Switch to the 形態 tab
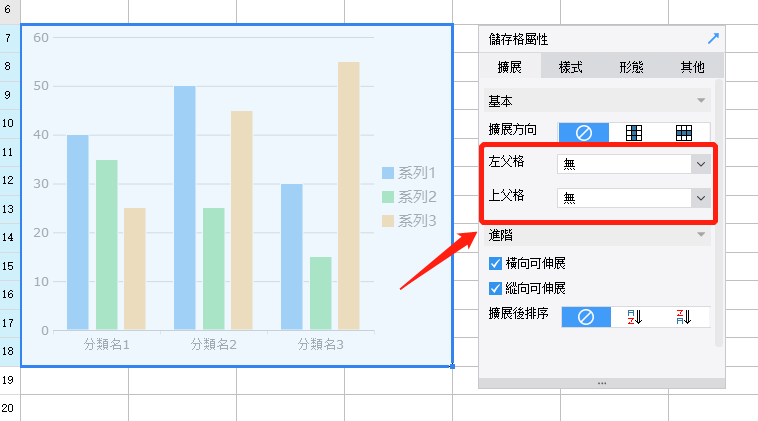This screenshot has width=758, height=421. [631, 67]
